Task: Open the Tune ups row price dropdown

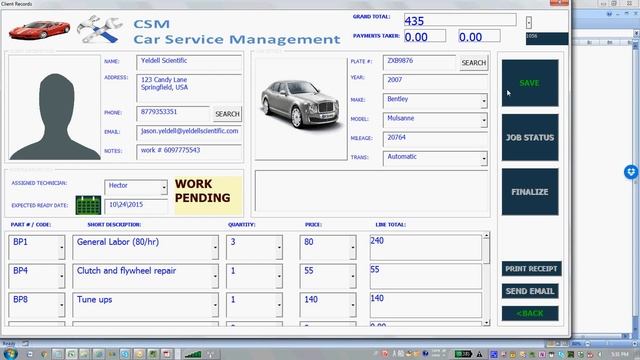Action: [353, 305]
